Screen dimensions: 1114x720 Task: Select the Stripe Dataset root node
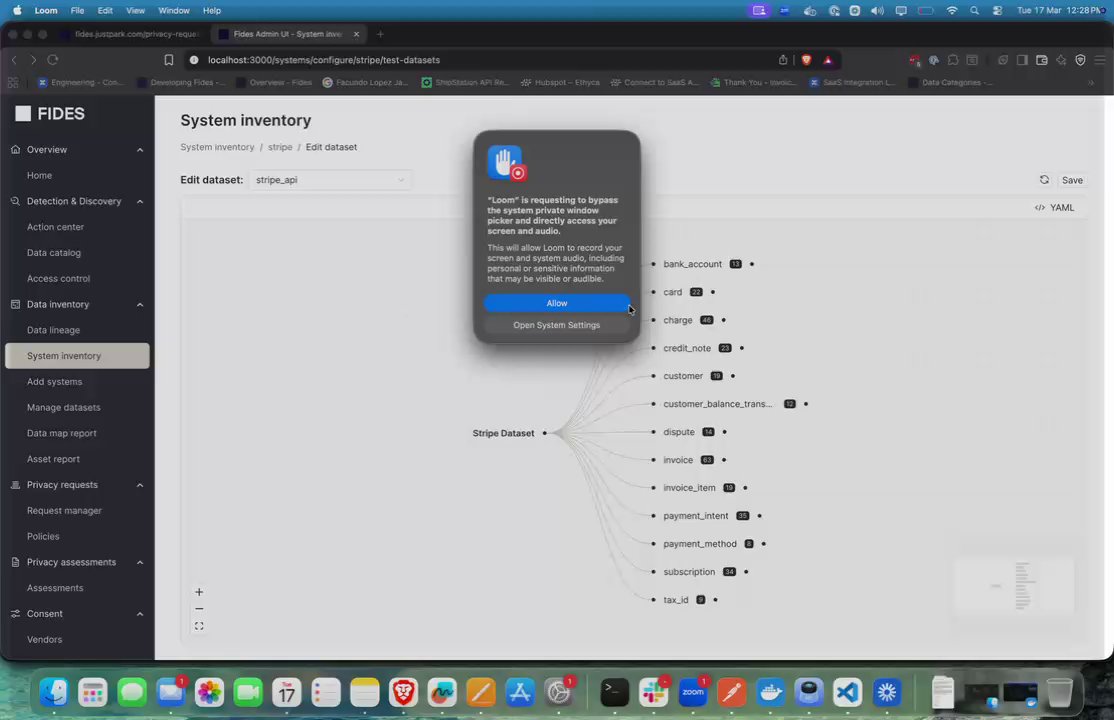503,433
